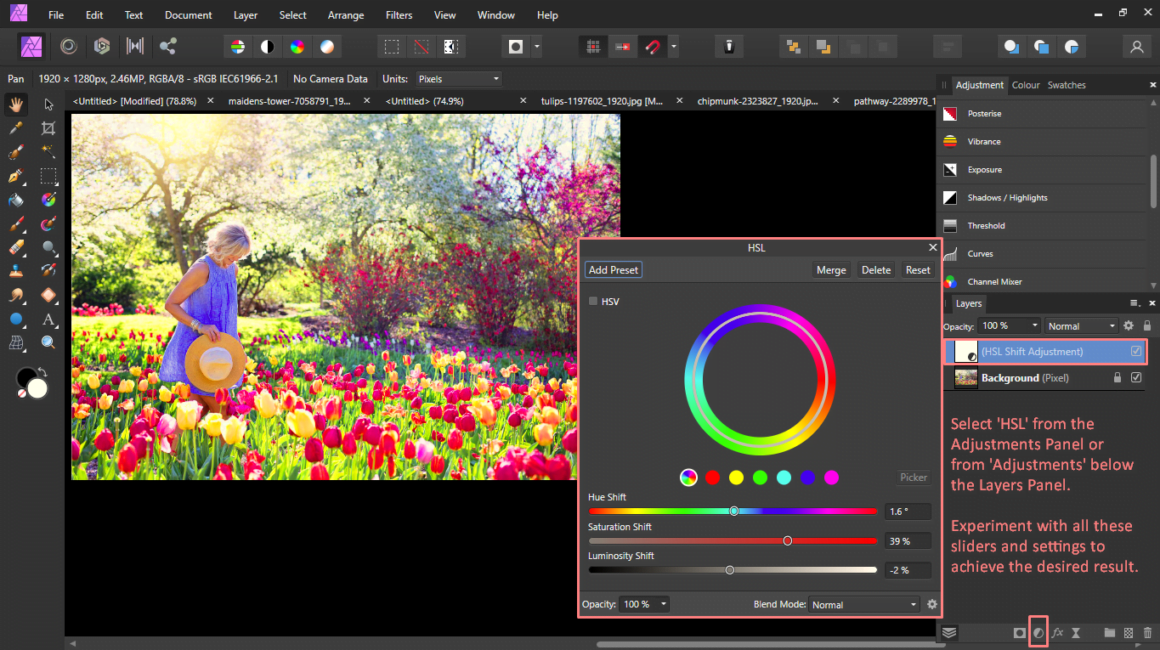
Task: Click the mask layer icon below Layers panel
Action: pyautogui.click(x=1020, y=632)
